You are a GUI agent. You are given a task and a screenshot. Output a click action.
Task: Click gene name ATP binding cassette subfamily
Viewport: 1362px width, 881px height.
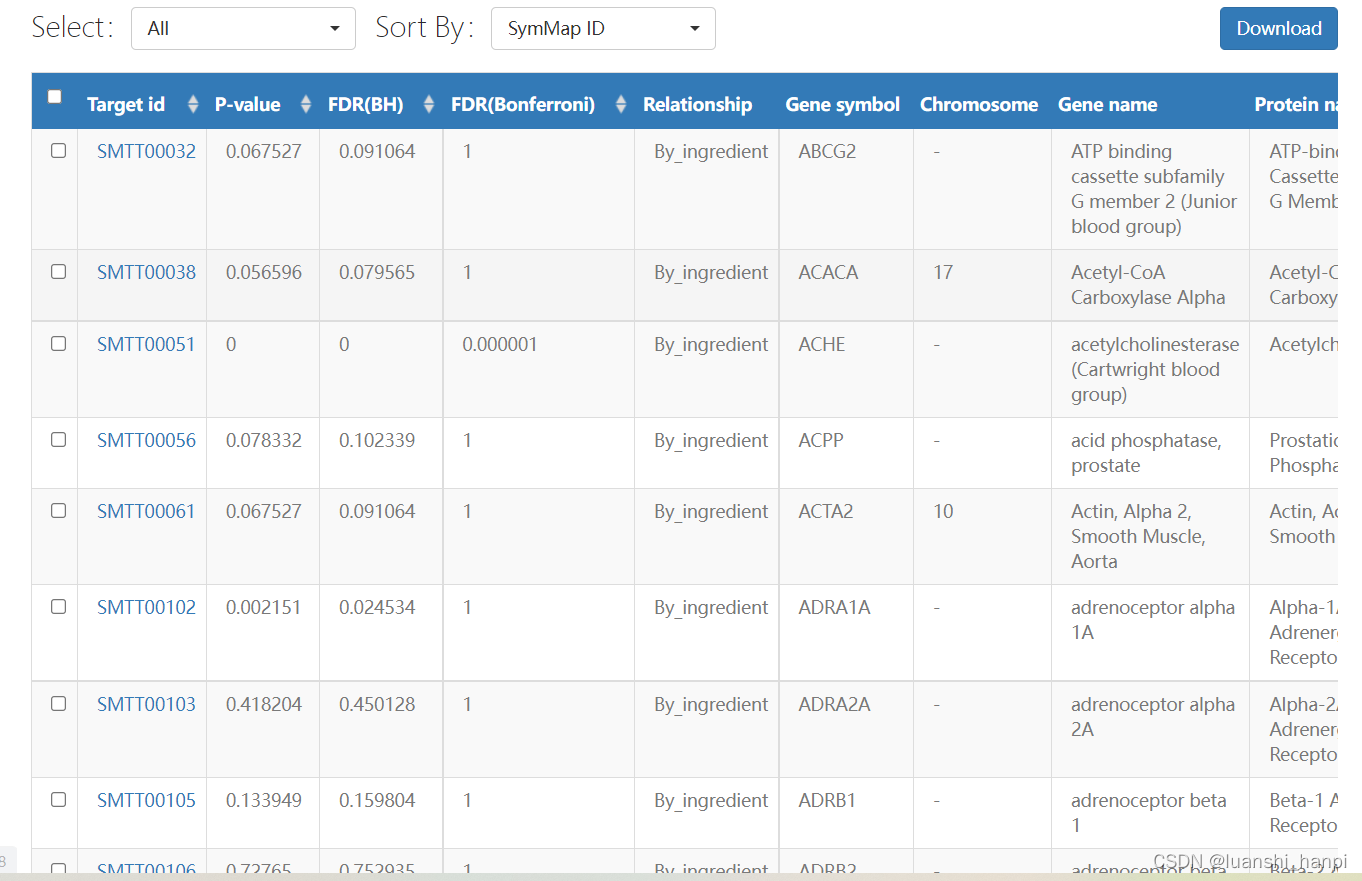click(x=1153, y=189)
